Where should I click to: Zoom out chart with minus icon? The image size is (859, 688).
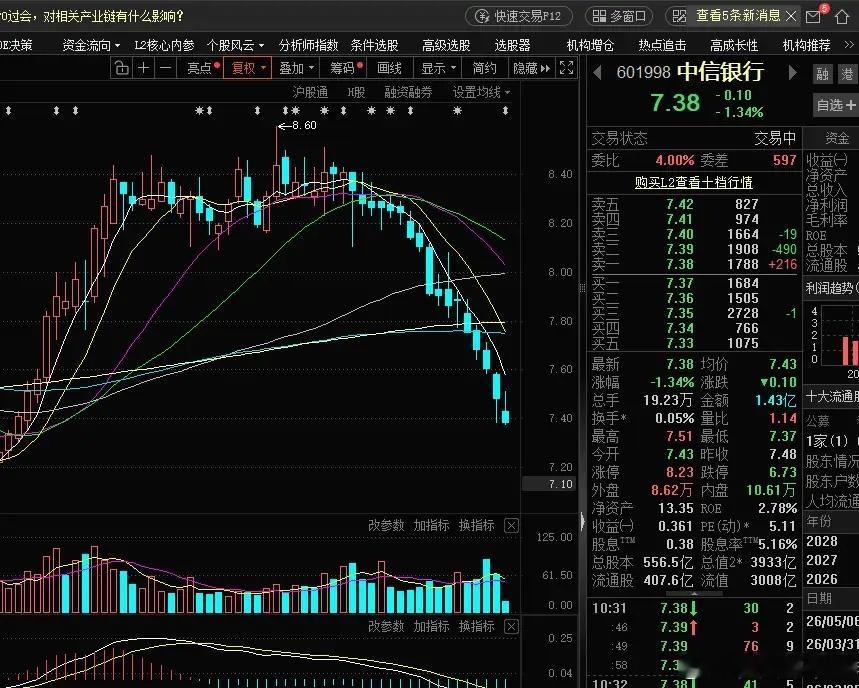click(x=166, y=68)
